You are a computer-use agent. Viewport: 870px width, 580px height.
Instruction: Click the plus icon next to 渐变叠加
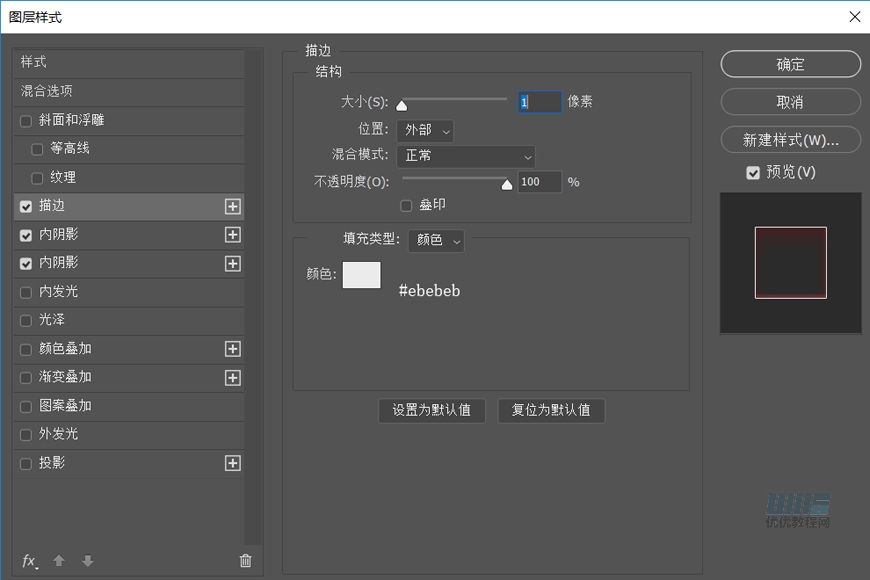232,378
